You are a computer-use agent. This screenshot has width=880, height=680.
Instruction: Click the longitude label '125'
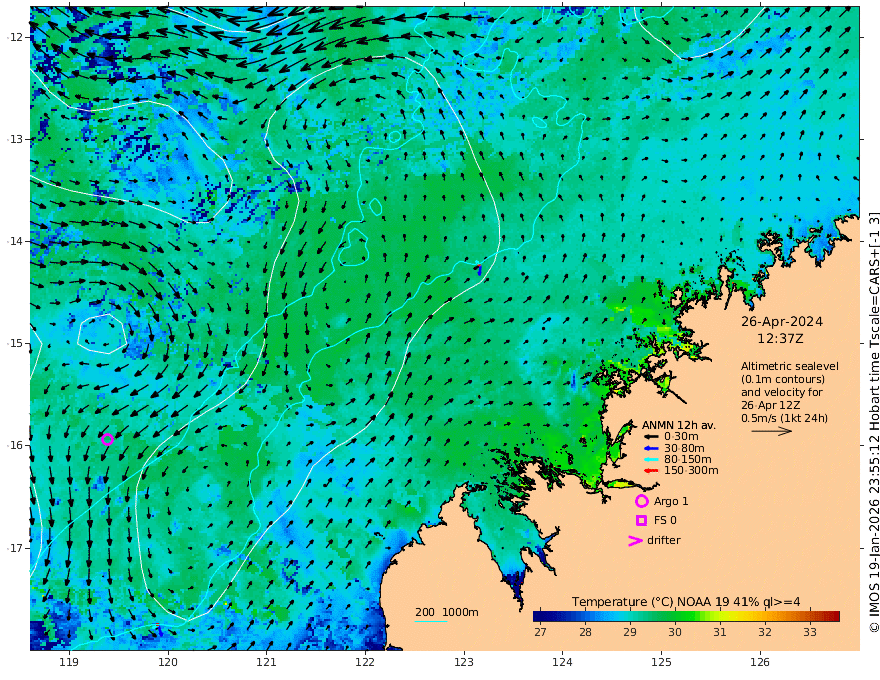pyautogui.click(x=661, y=662)
